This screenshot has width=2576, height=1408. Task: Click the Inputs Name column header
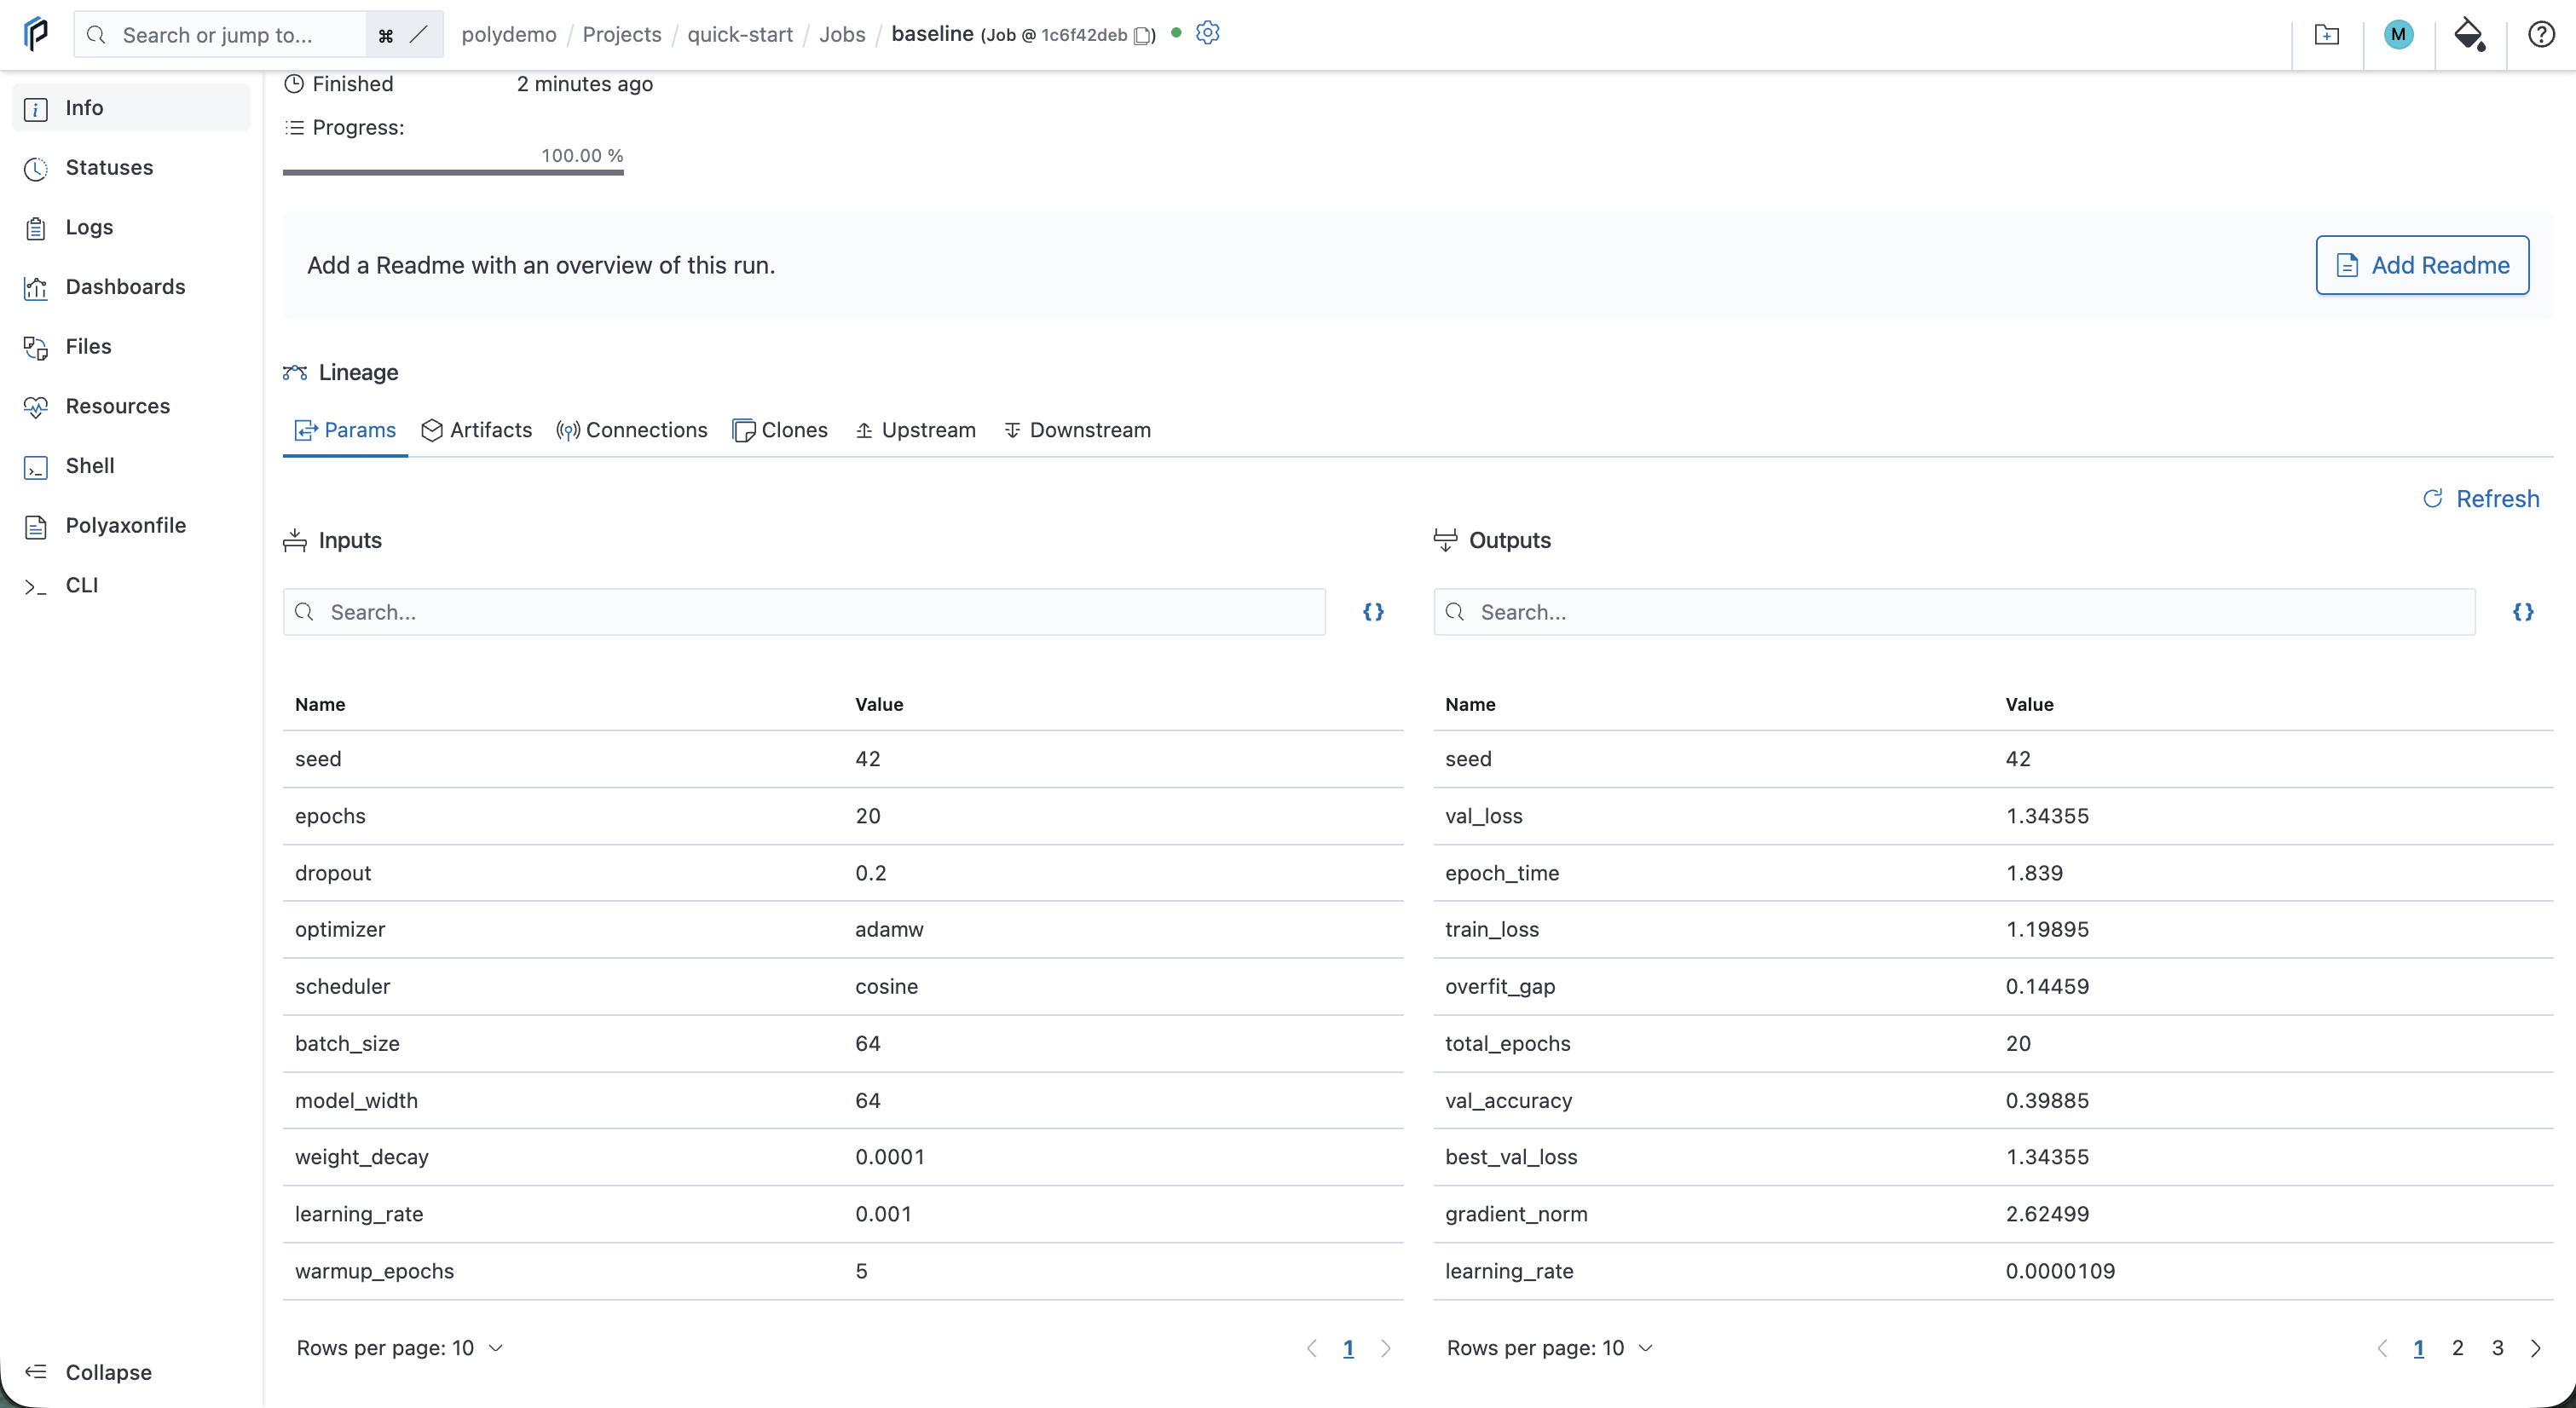(x=320, y=704)
